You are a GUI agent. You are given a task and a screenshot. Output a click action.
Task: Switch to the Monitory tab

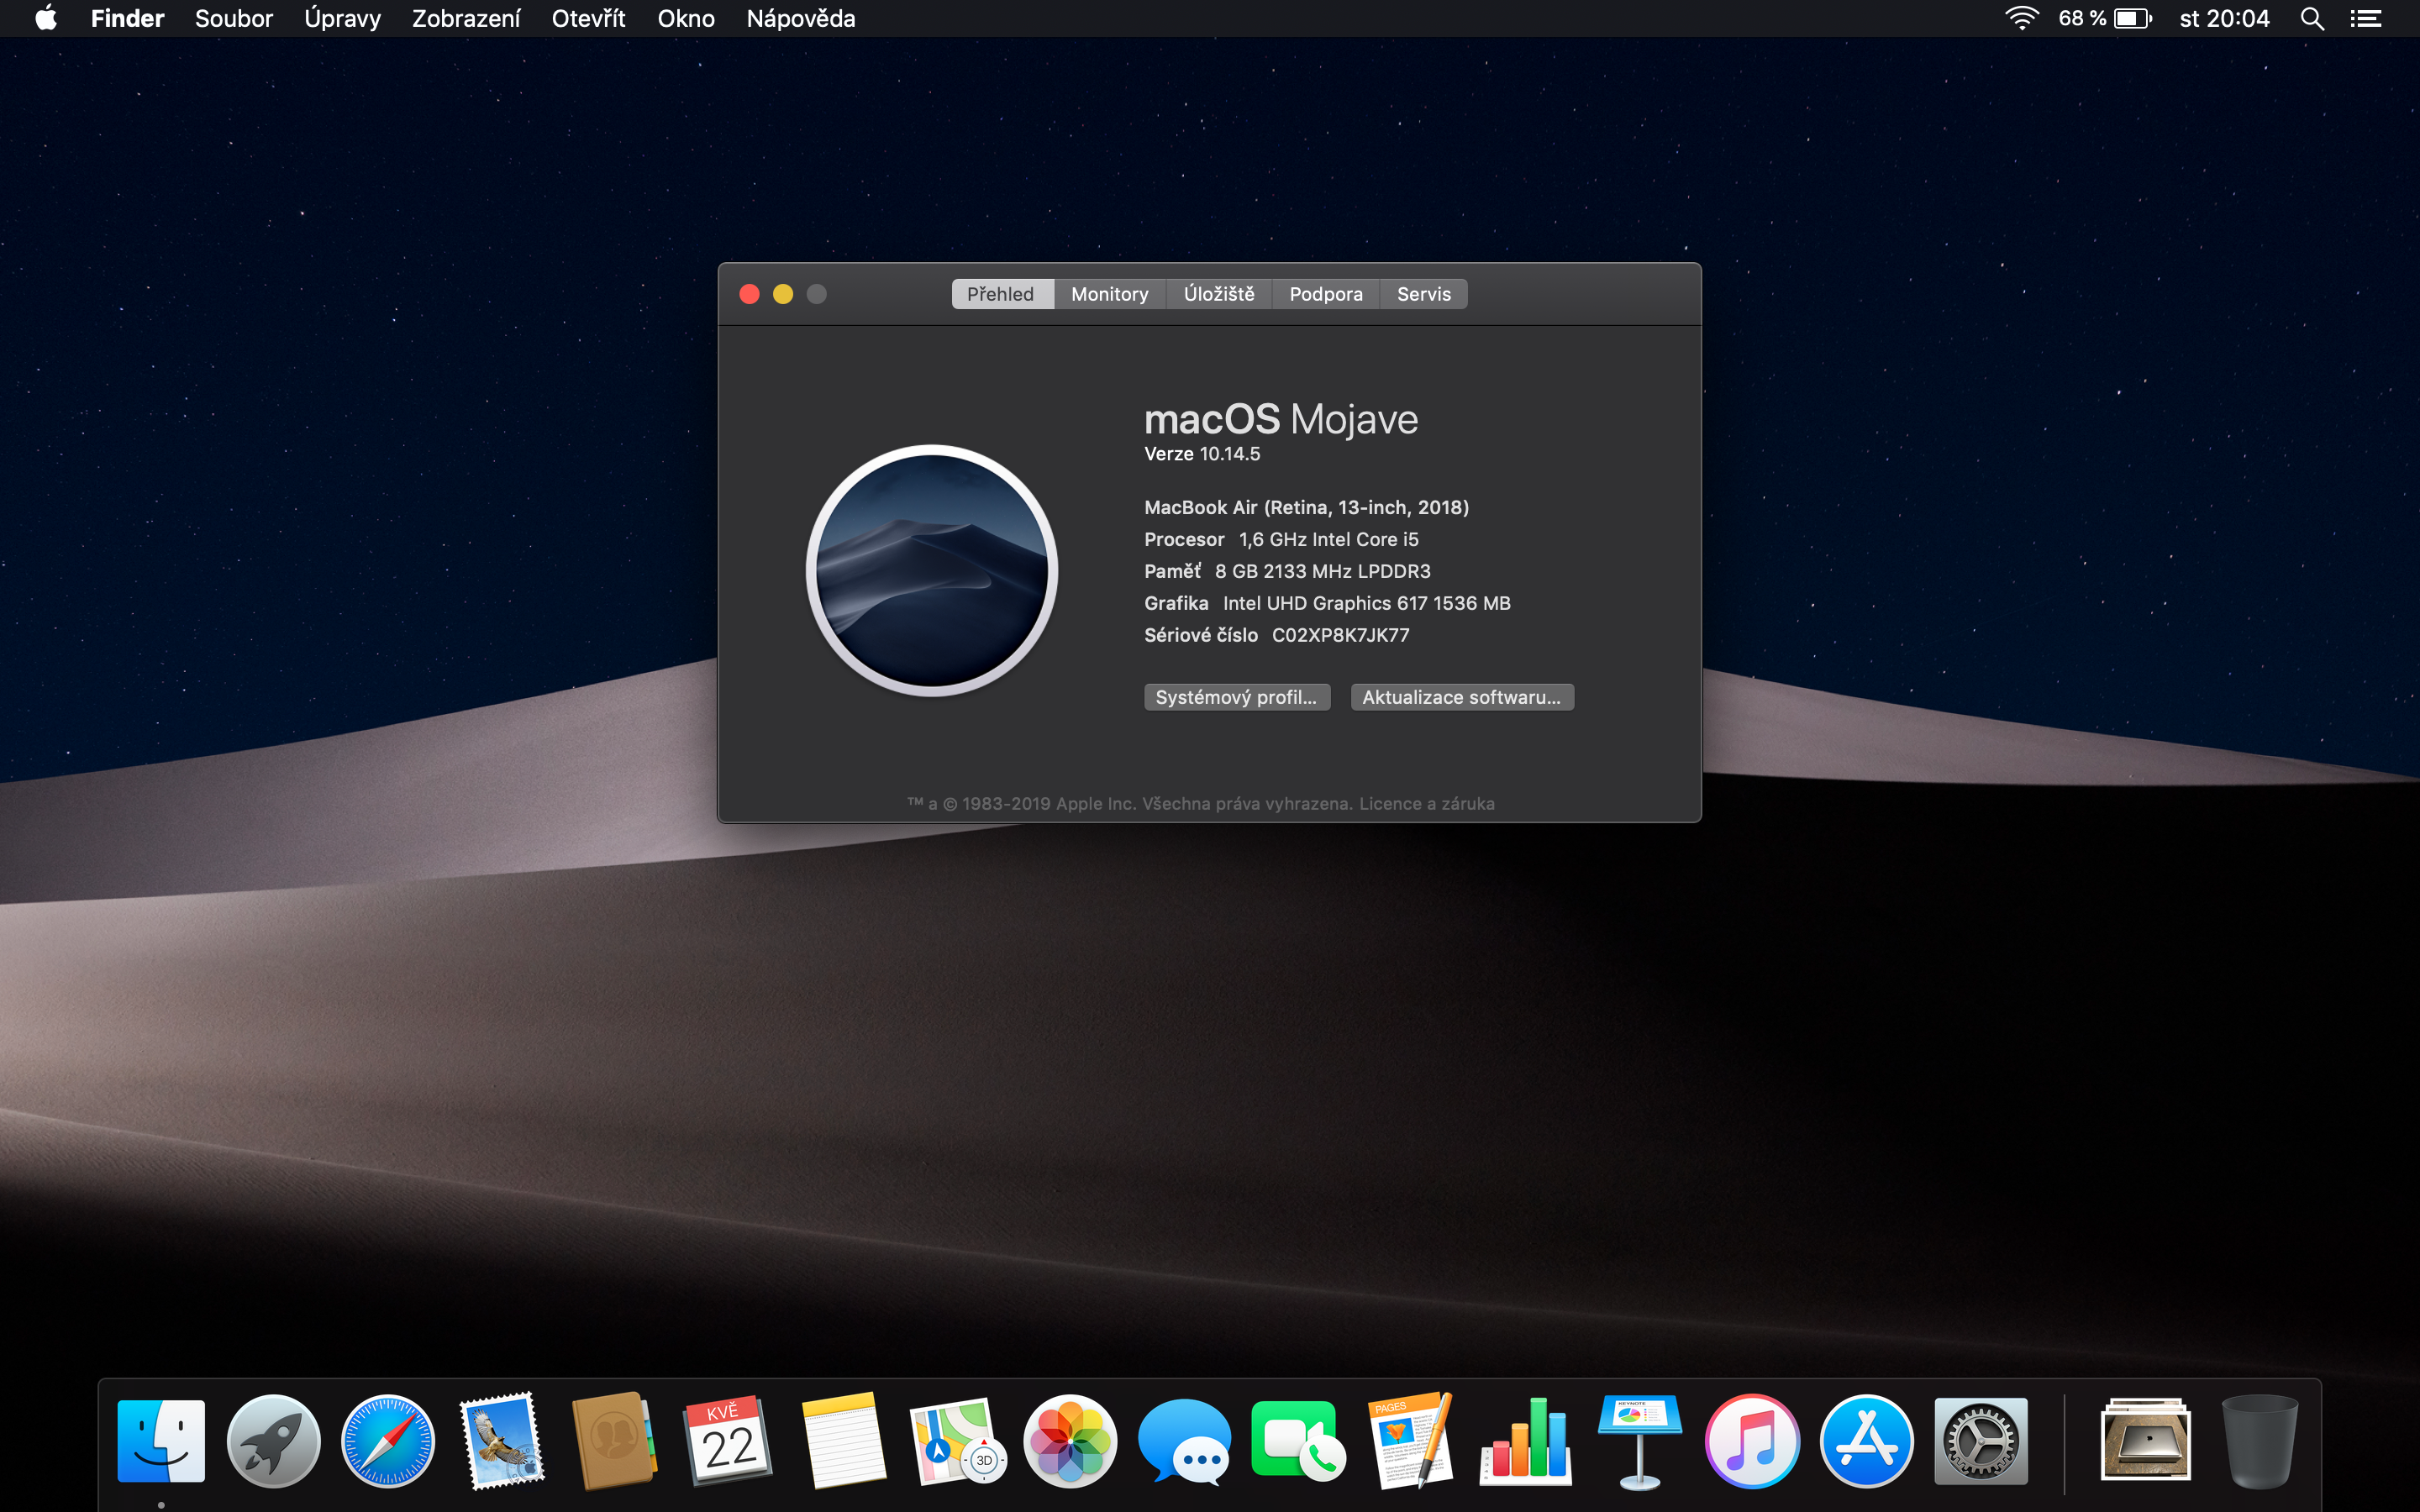click(1109, 294)
